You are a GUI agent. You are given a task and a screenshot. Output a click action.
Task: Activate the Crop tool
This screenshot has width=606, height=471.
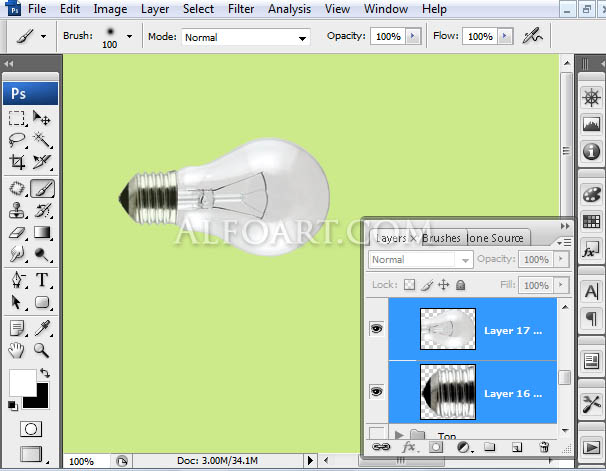[17, 162]
